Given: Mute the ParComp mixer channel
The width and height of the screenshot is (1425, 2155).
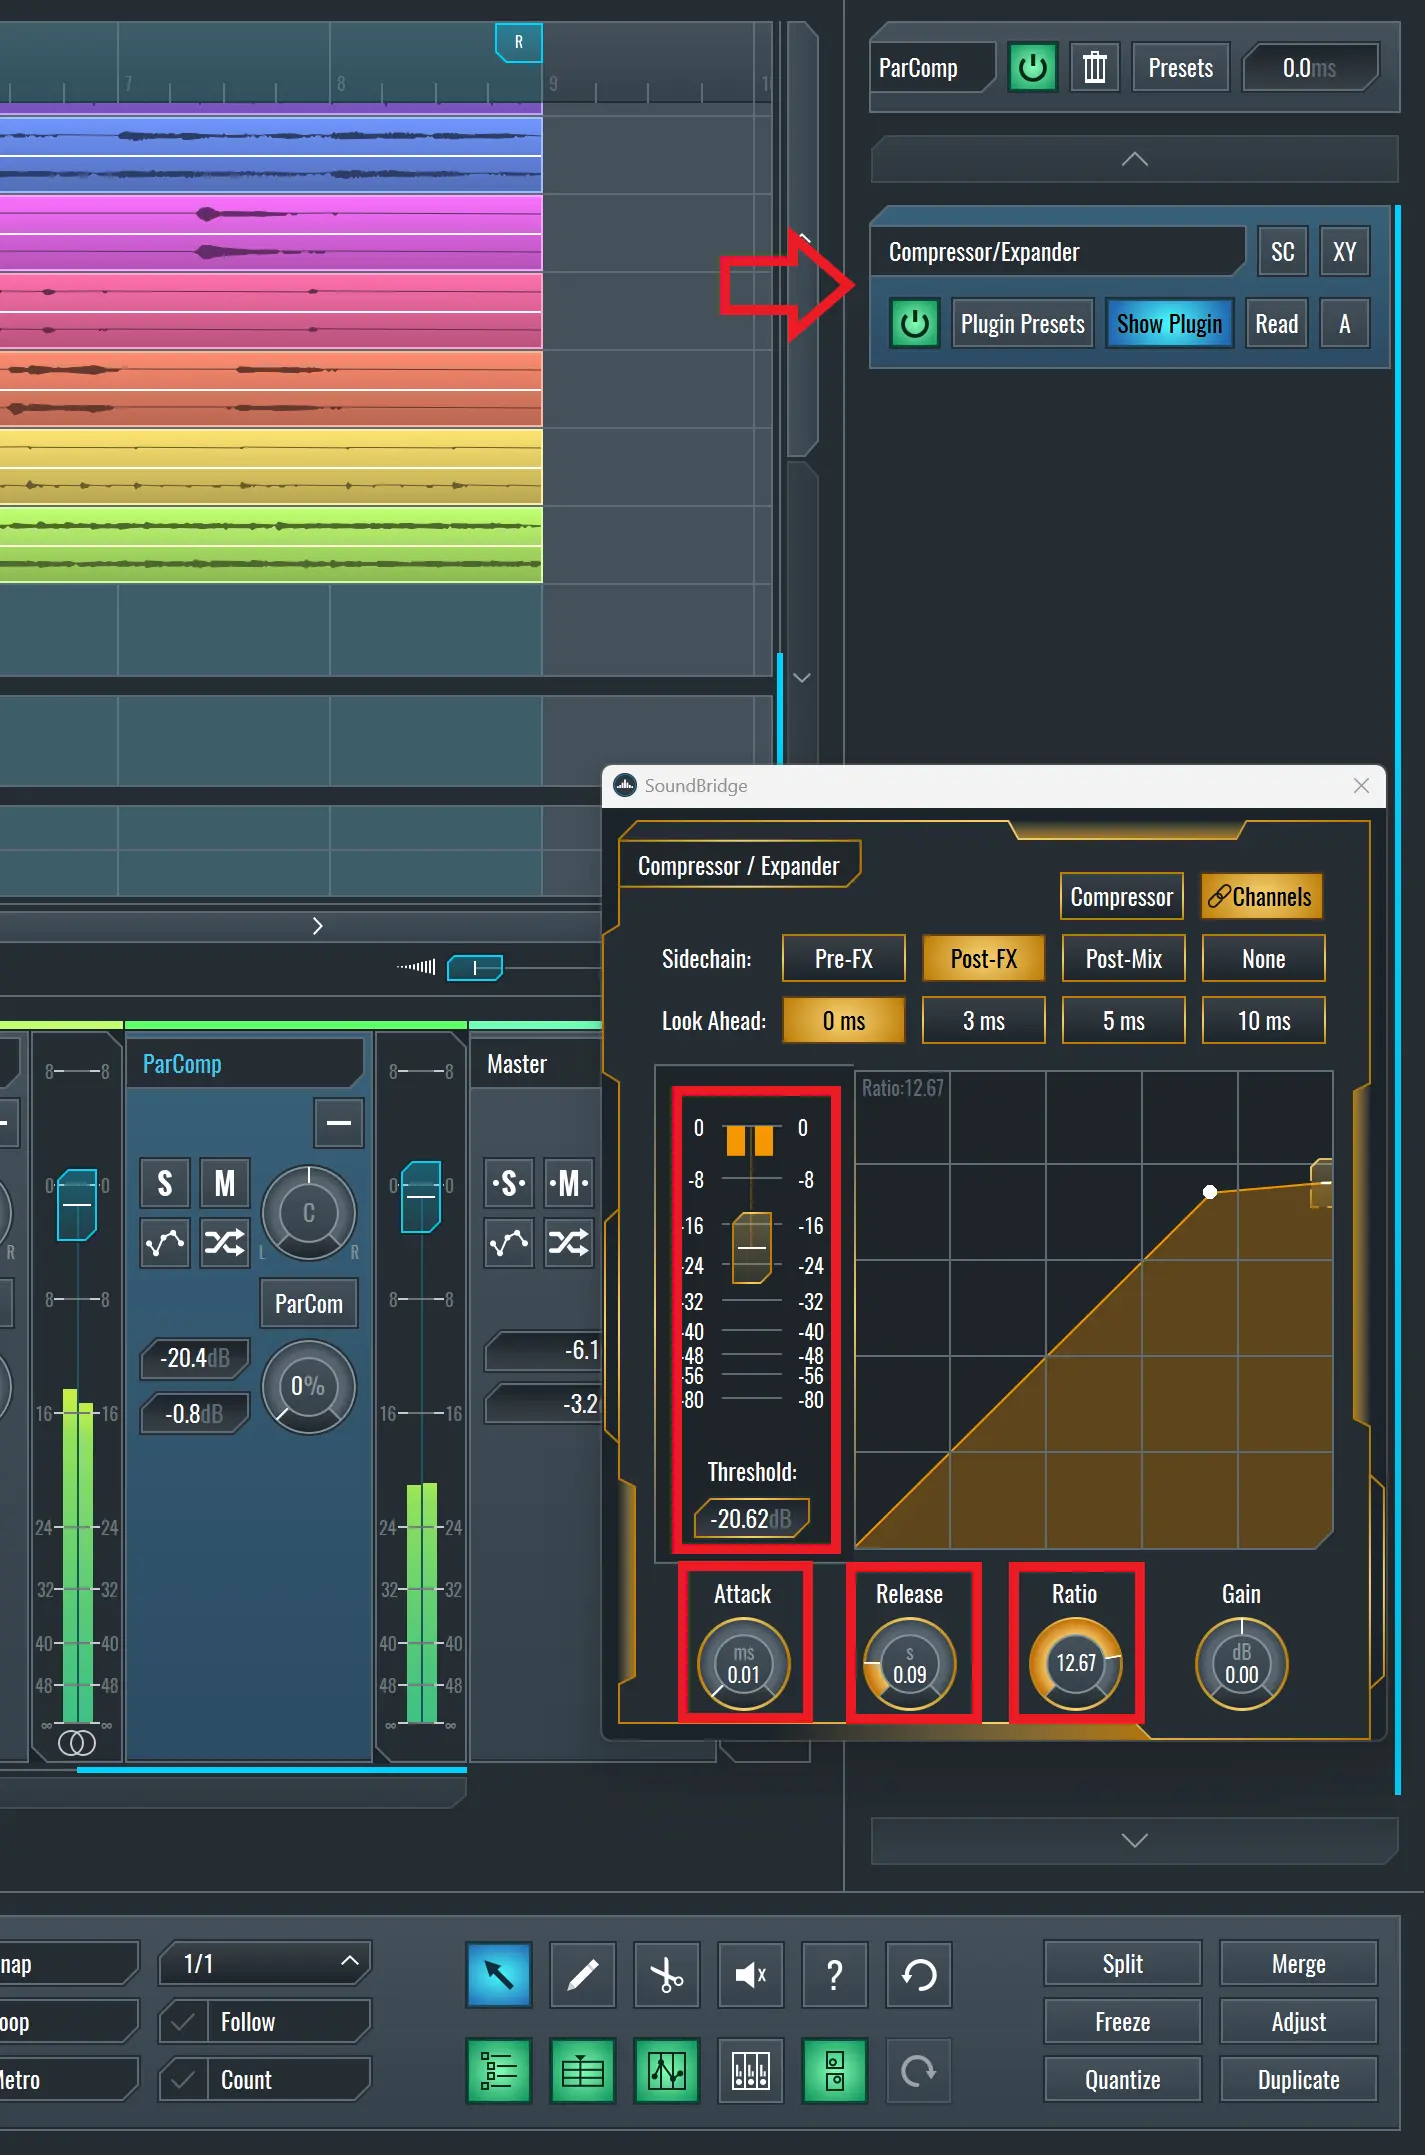Looking at the screenshot, I should (225, 1184).
